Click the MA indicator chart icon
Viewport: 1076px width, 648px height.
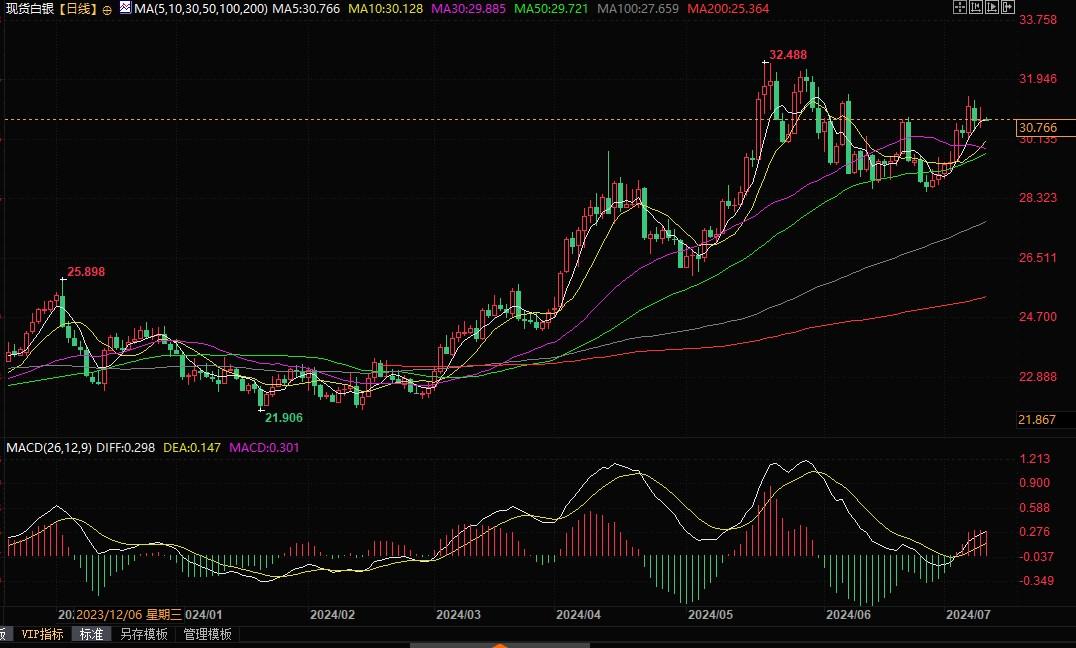pos(125,8)
